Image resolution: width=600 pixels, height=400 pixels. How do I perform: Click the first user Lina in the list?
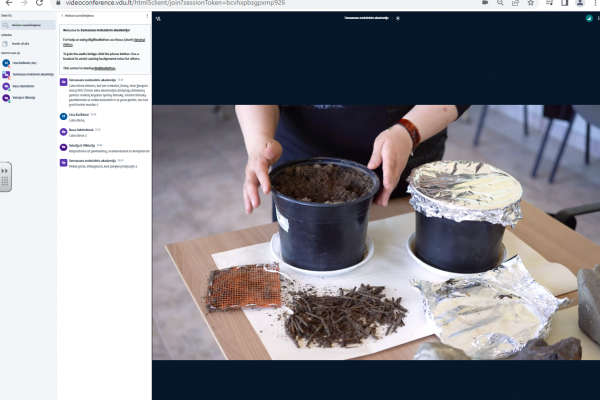(x=28, y=63)
